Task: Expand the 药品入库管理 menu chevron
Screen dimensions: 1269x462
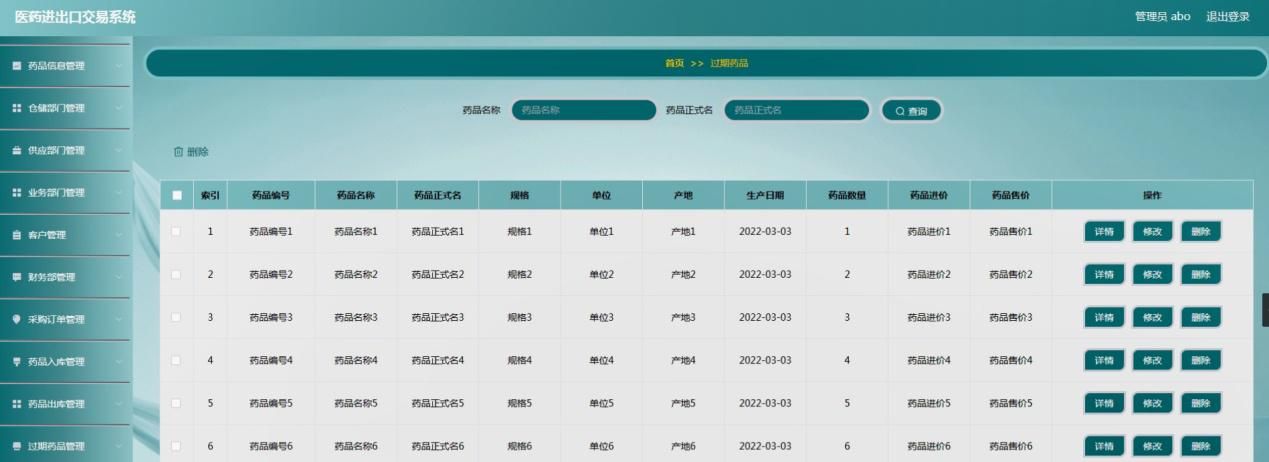Action: coord(118,362)
